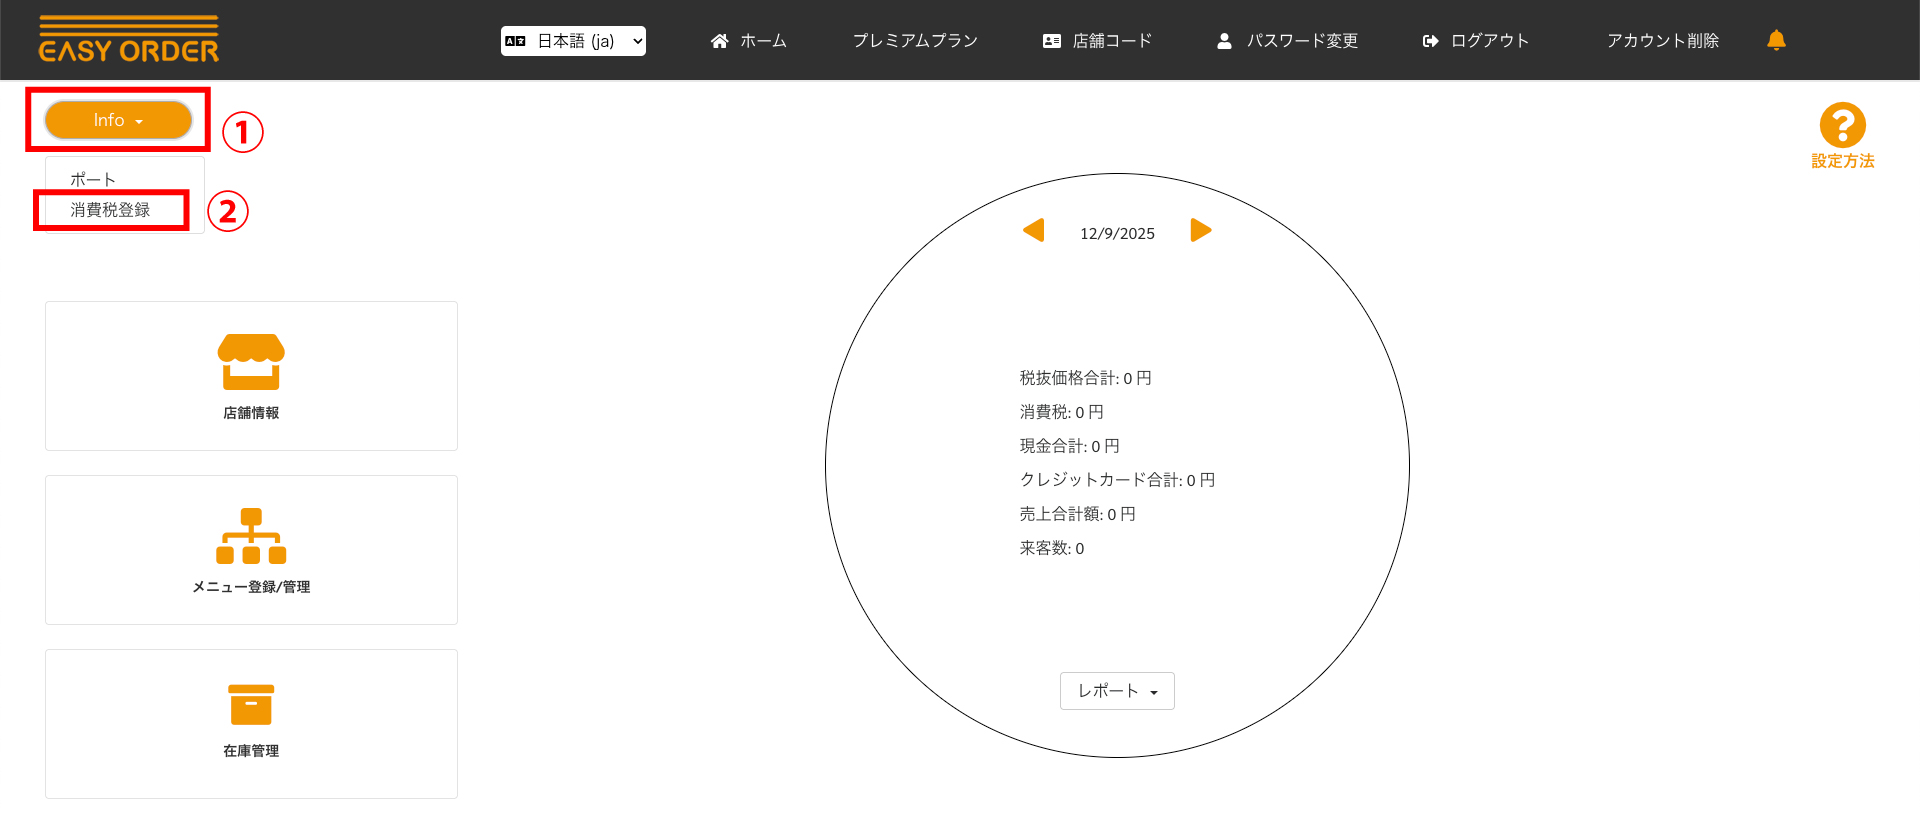The image size is (1920, 814).
Task: Open menu registration hierarchy icon
Action: (x=251, y=536)
